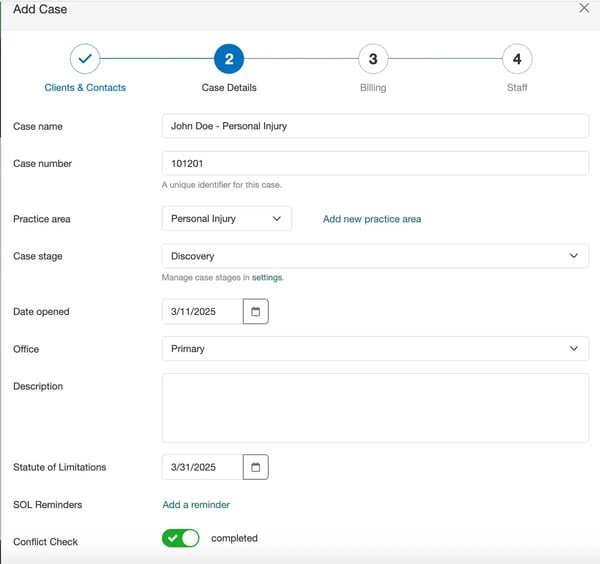The width and height of the screenshot is (600, 564).
Task: Expand the Practice area dropdown
Action: click(226, 219)
